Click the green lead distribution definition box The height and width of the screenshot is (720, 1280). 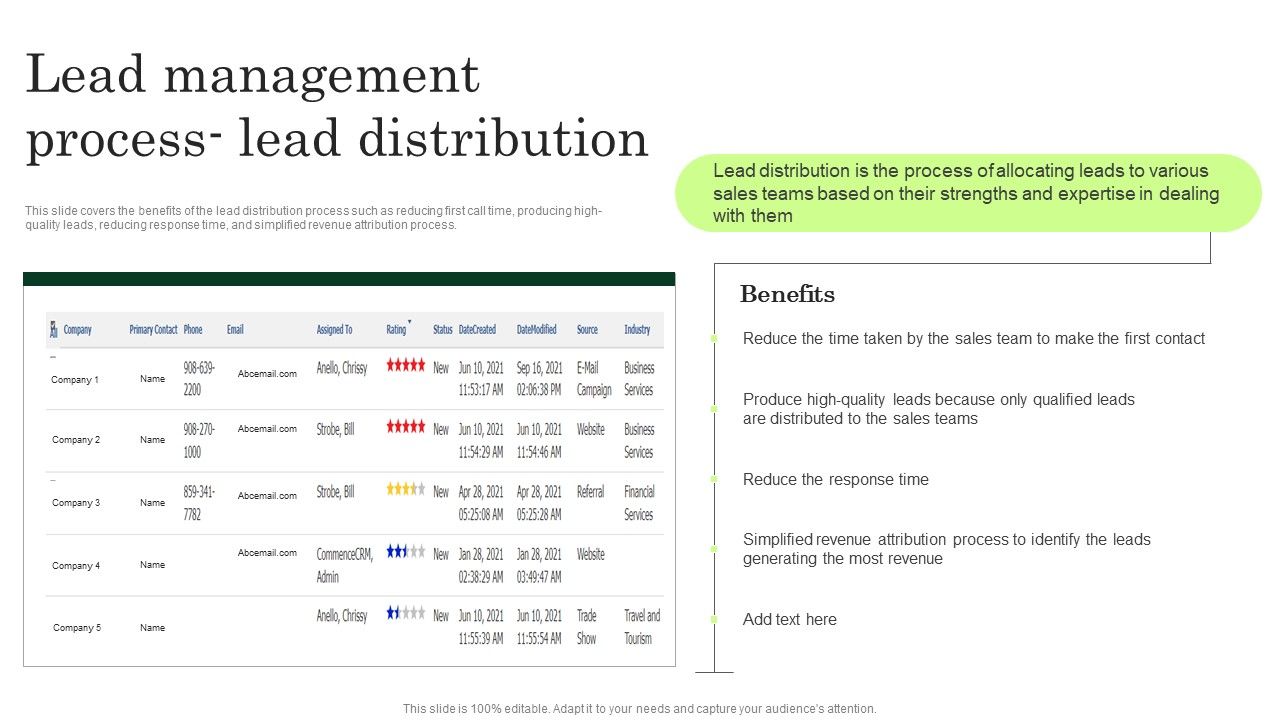[969, 193]
